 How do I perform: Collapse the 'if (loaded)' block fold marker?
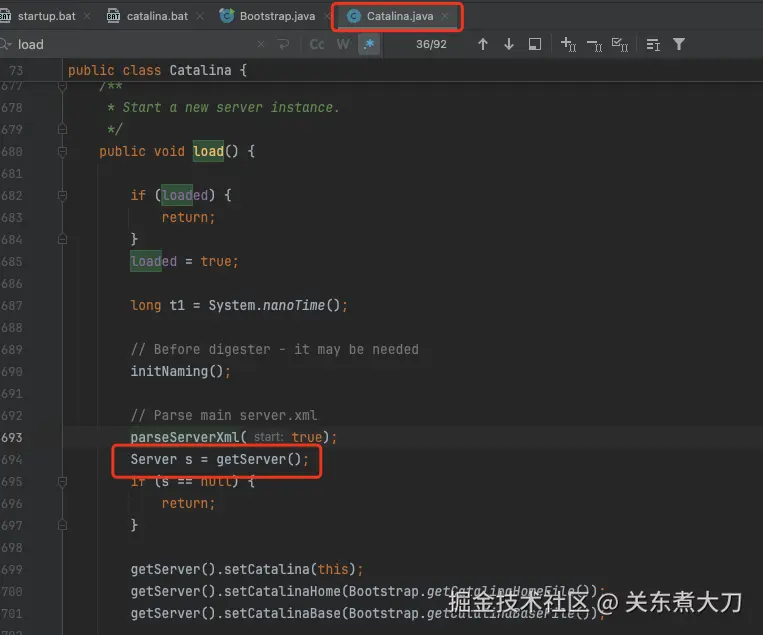tap(62, 196)
